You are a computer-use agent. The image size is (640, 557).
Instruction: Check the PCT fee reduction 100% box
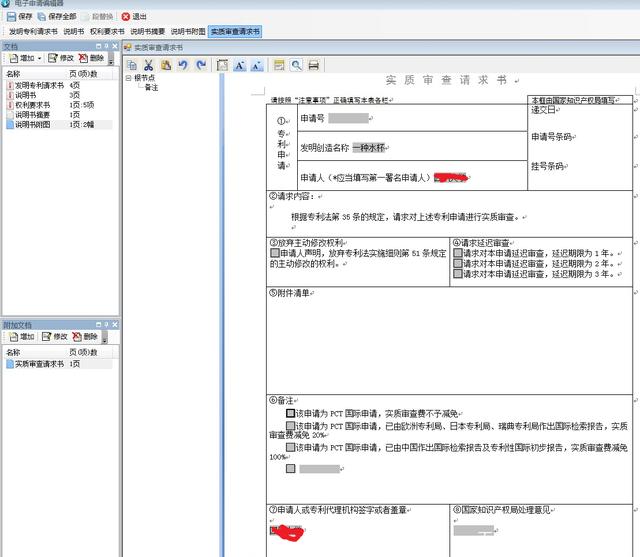(x=291, y=447)
